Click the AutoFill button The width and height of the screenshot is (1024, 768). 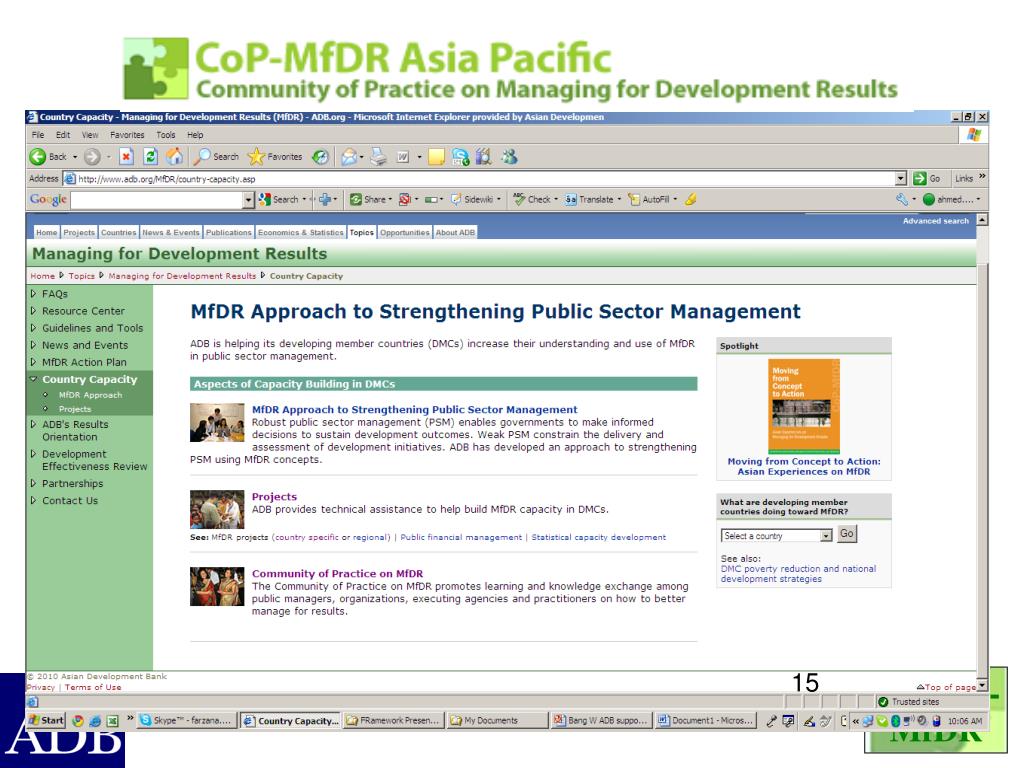pyautogui.click(x=650, y=200)
